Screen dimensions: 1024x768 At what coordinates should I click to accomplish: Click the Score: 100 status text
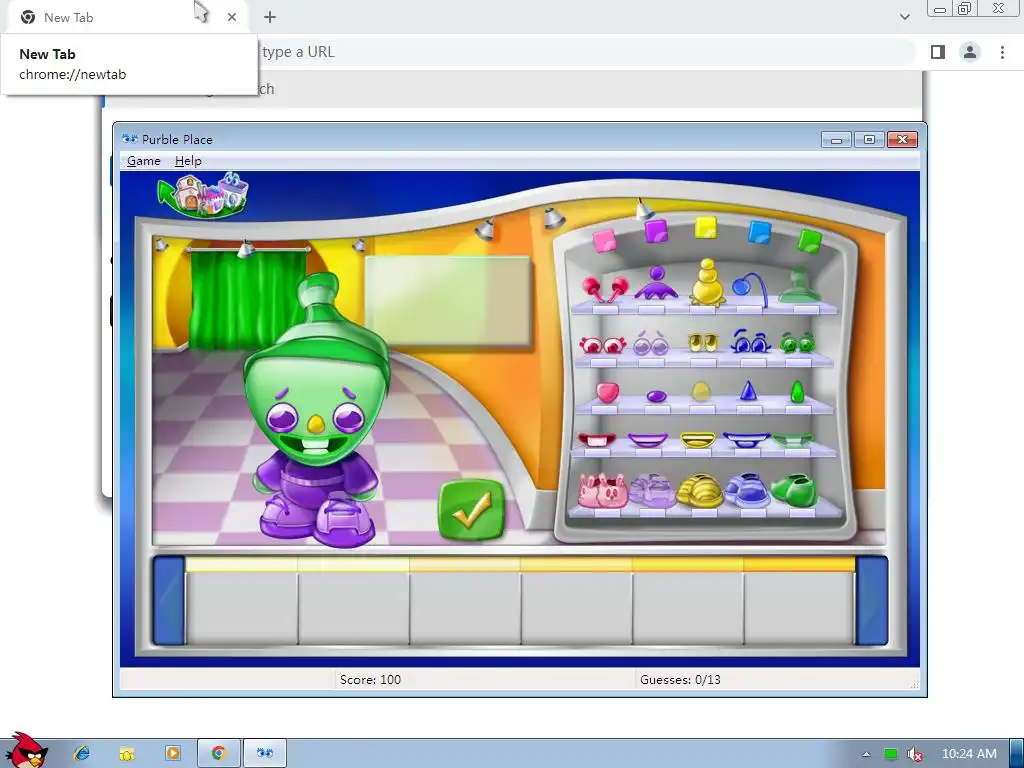pyautogui.click(x=370, y=679)
